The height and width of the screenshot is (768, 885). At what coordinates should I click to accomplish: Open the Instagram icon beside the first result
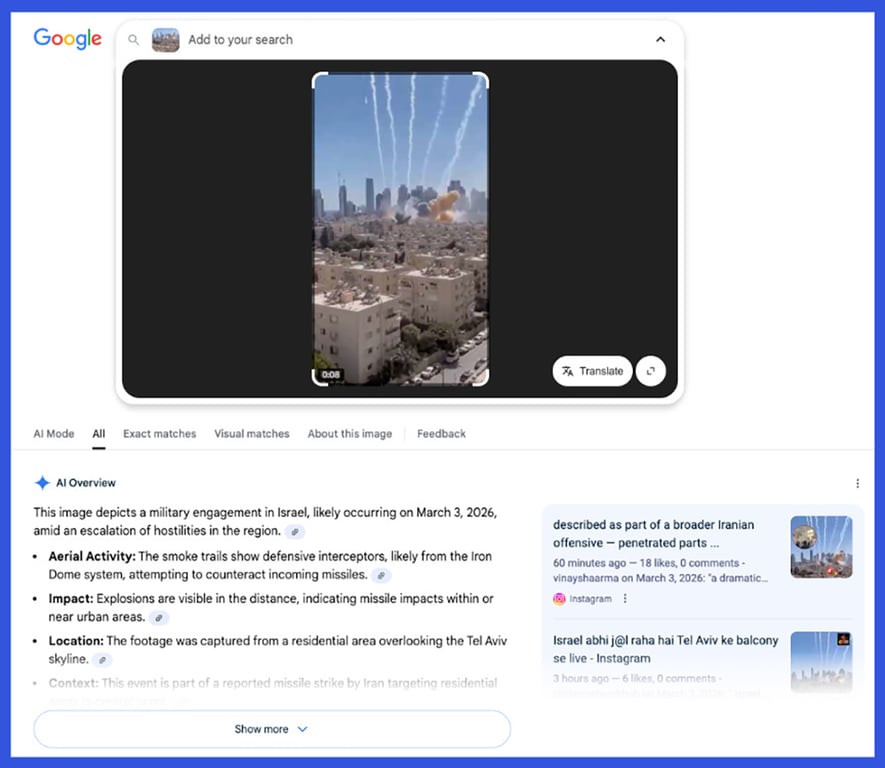[560, 598]
